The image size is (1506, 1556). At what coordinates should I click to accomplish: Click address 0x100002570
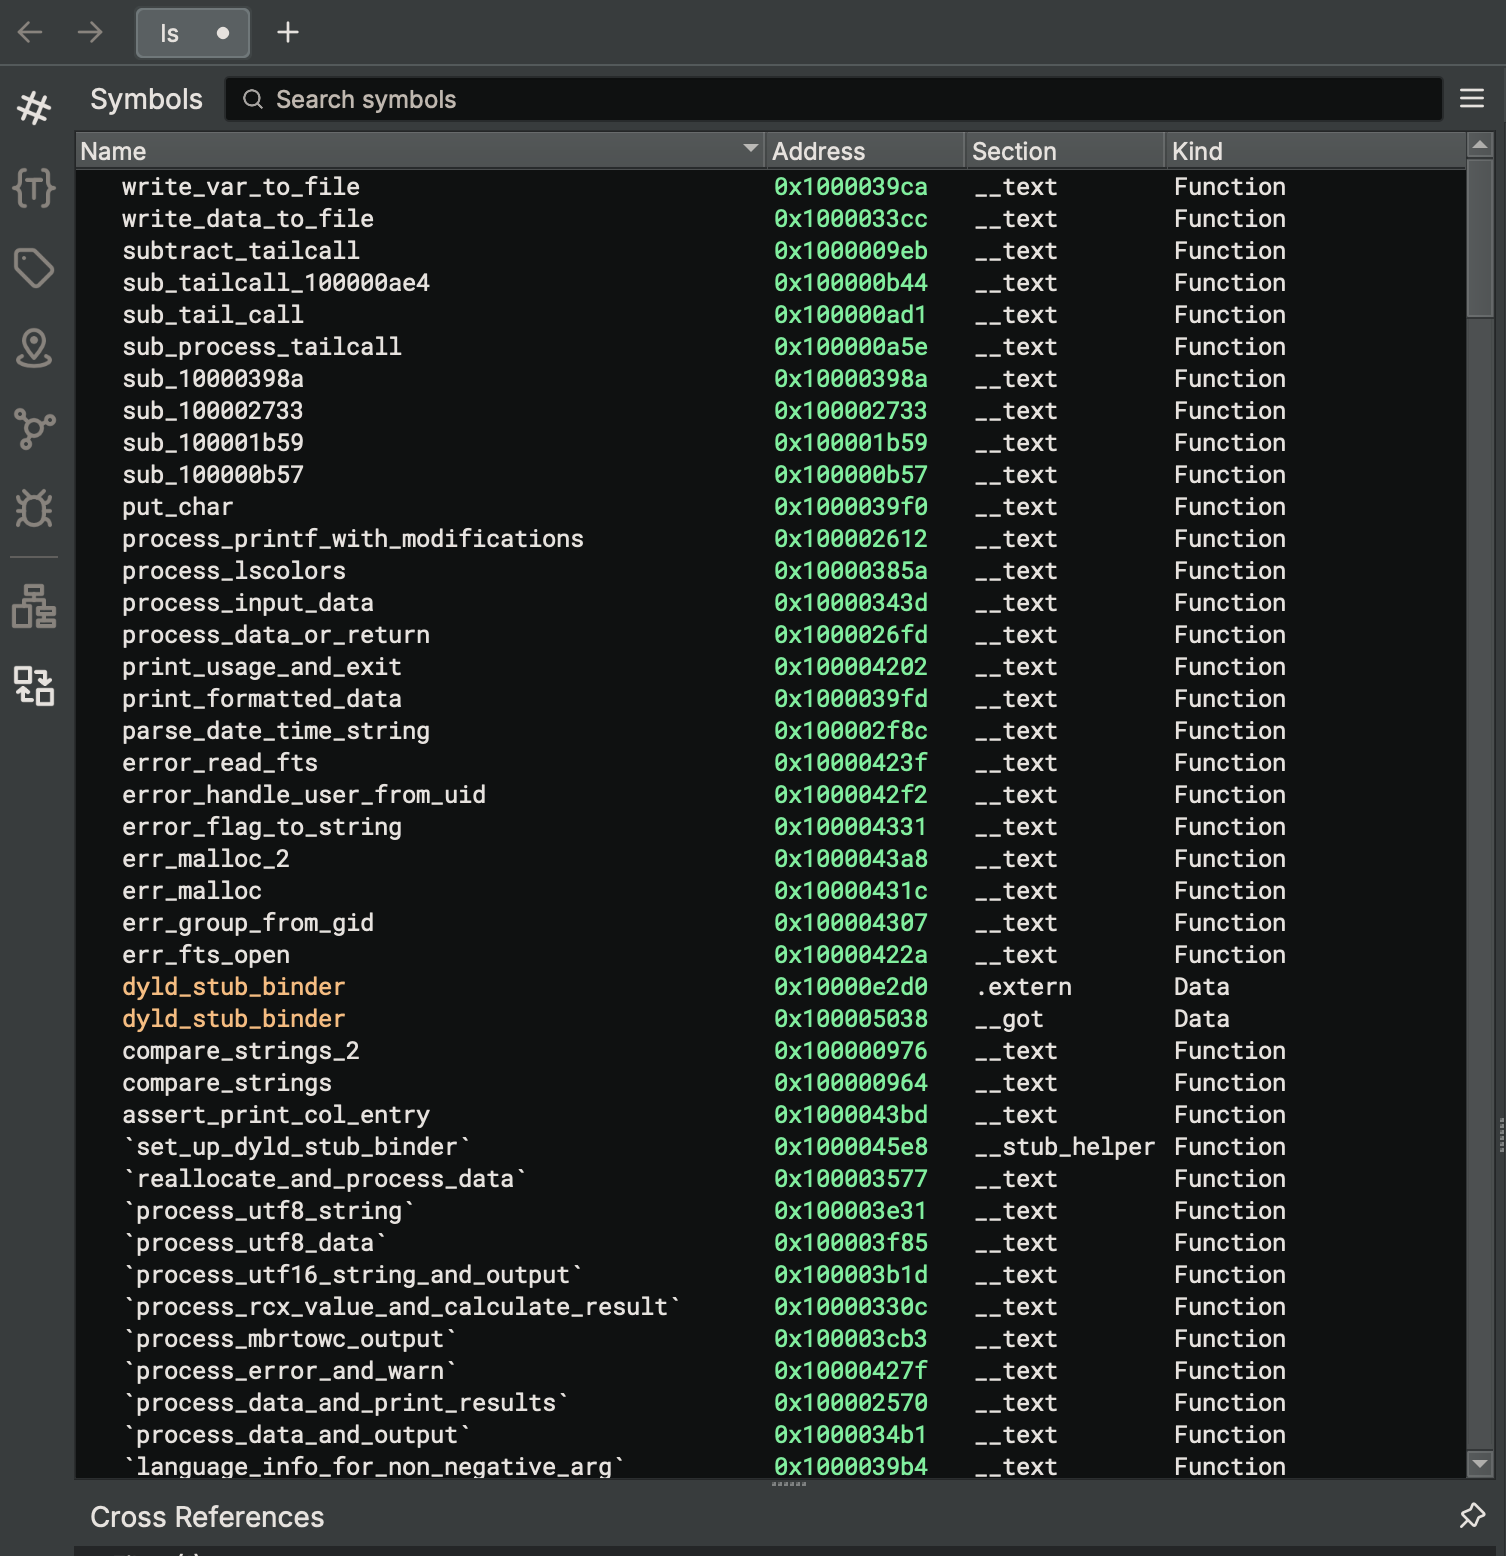tap(851, 1403)
